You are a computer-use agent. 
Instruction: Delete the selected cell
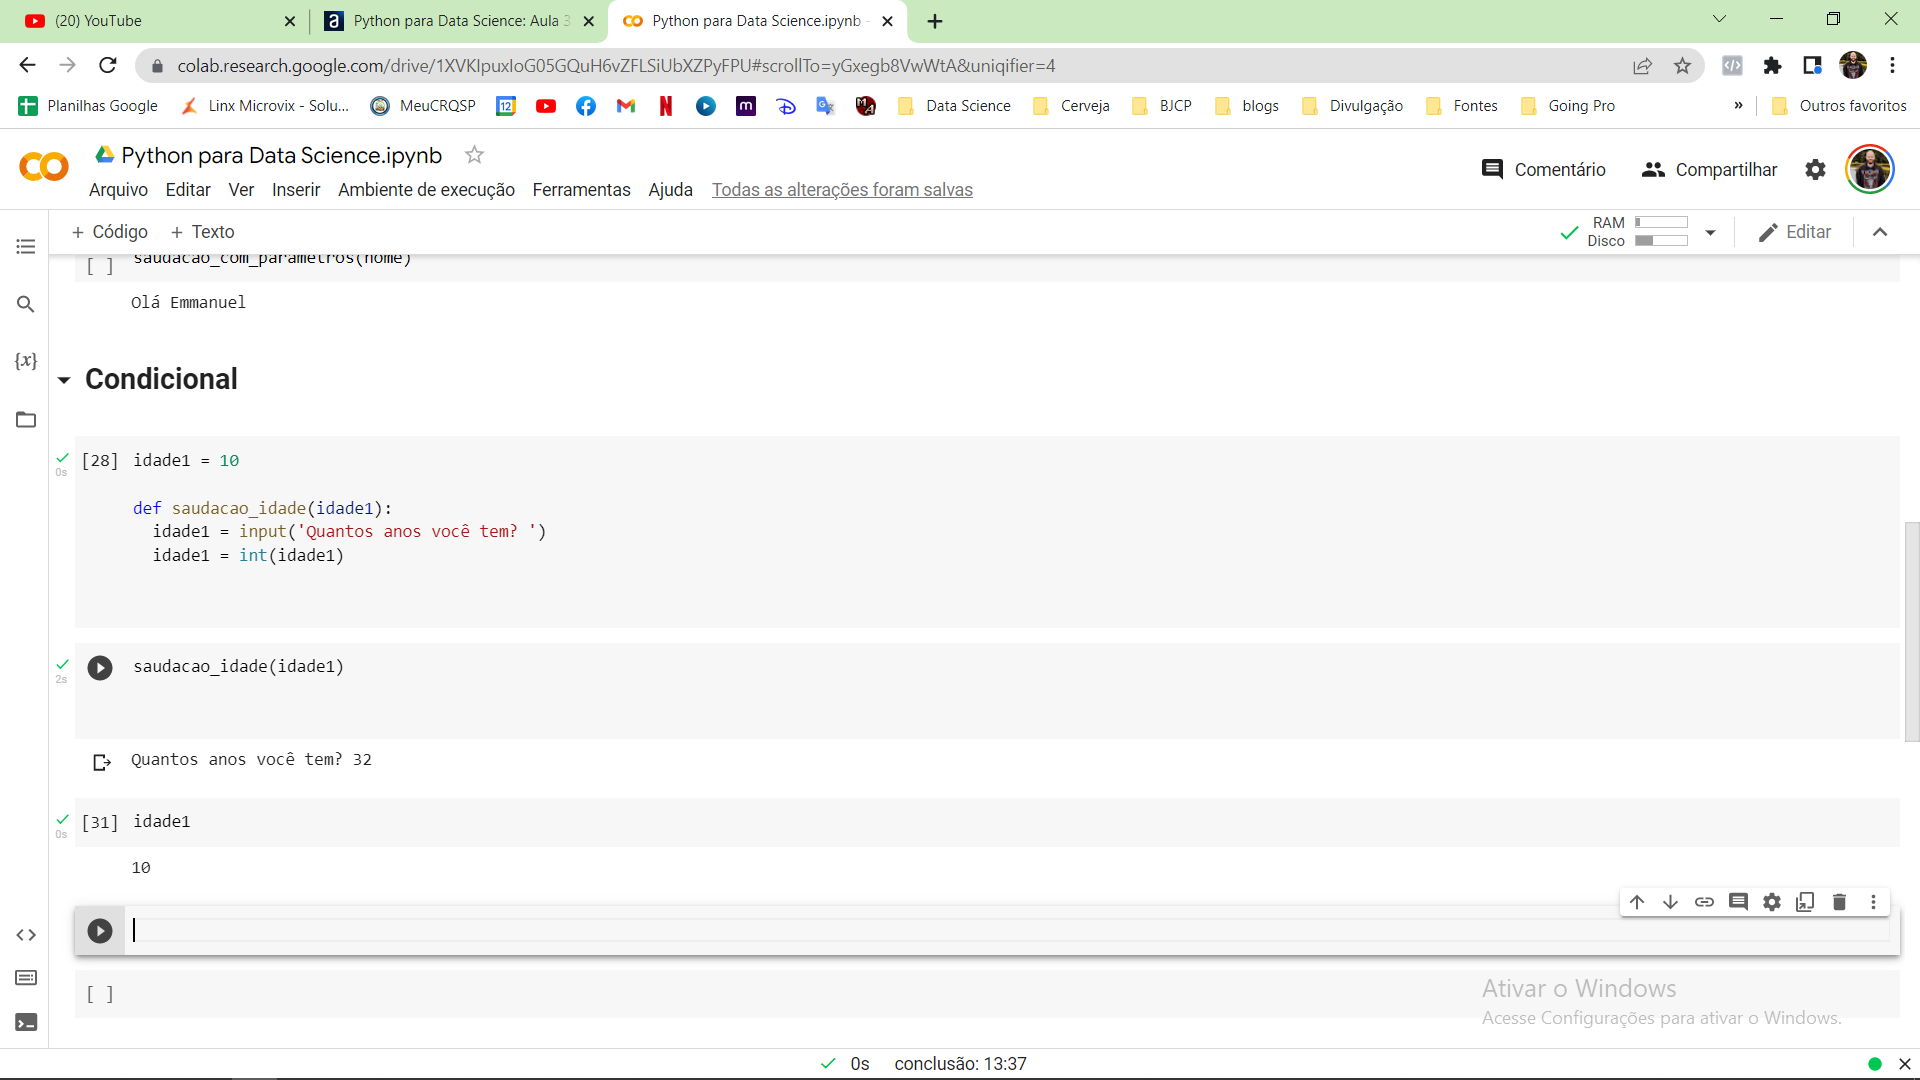1839,902
